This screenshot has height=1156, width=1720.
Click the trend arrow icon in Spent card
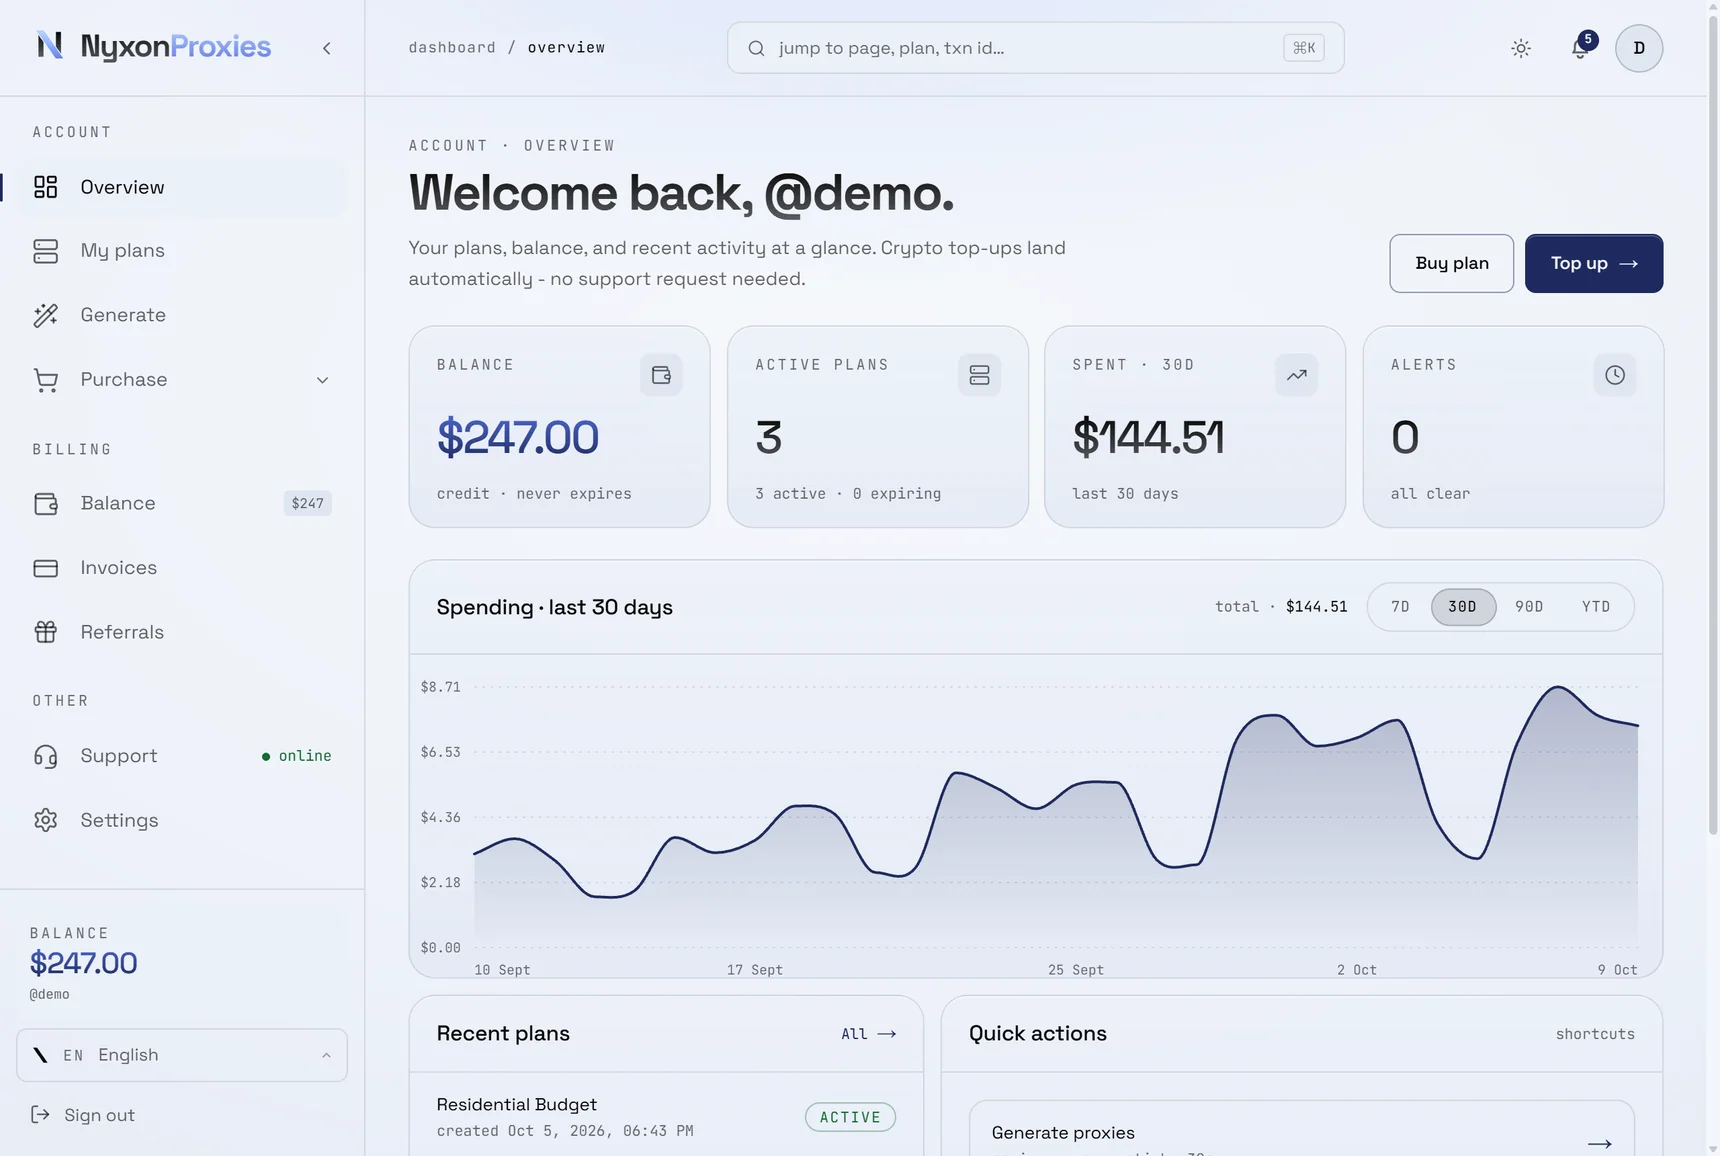point(1296,375)
